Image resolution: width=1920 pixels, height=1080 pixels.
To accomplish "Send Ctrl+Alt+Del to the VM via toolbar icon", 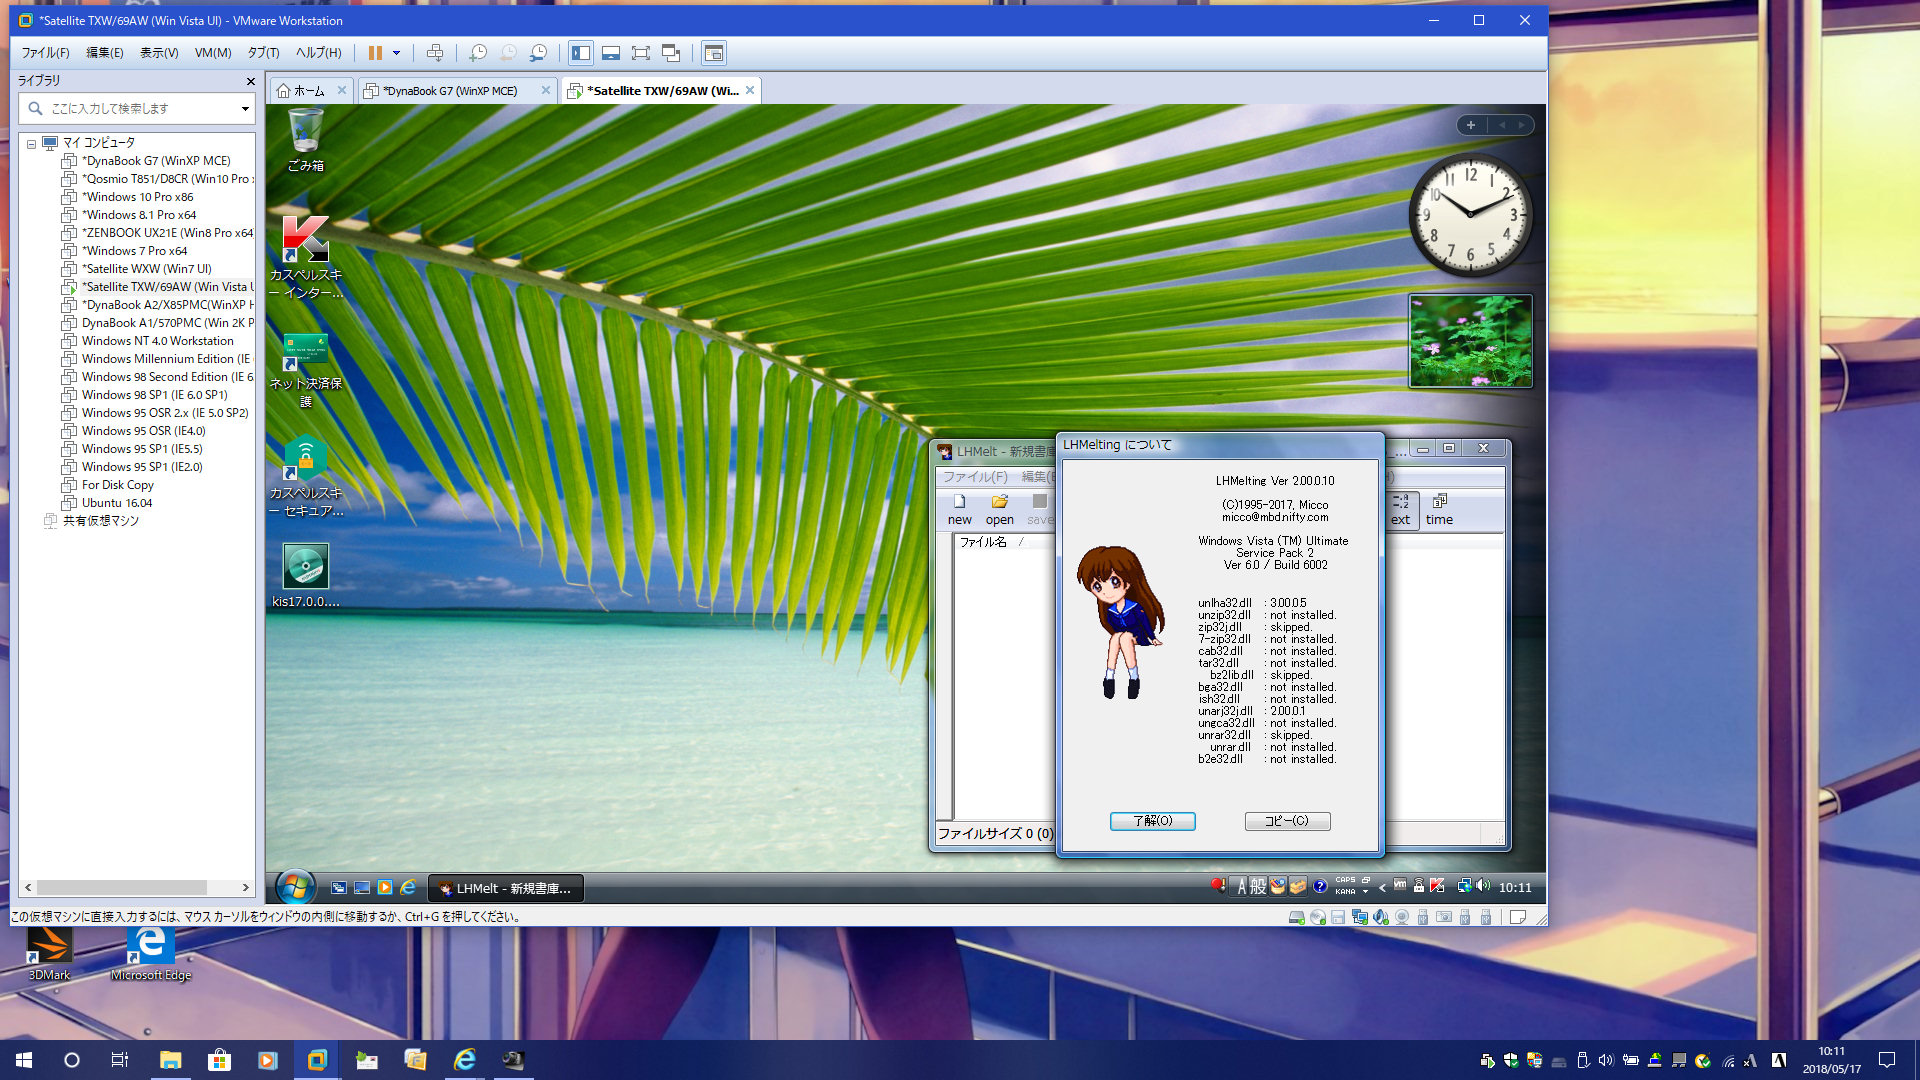I will (435, 53).
